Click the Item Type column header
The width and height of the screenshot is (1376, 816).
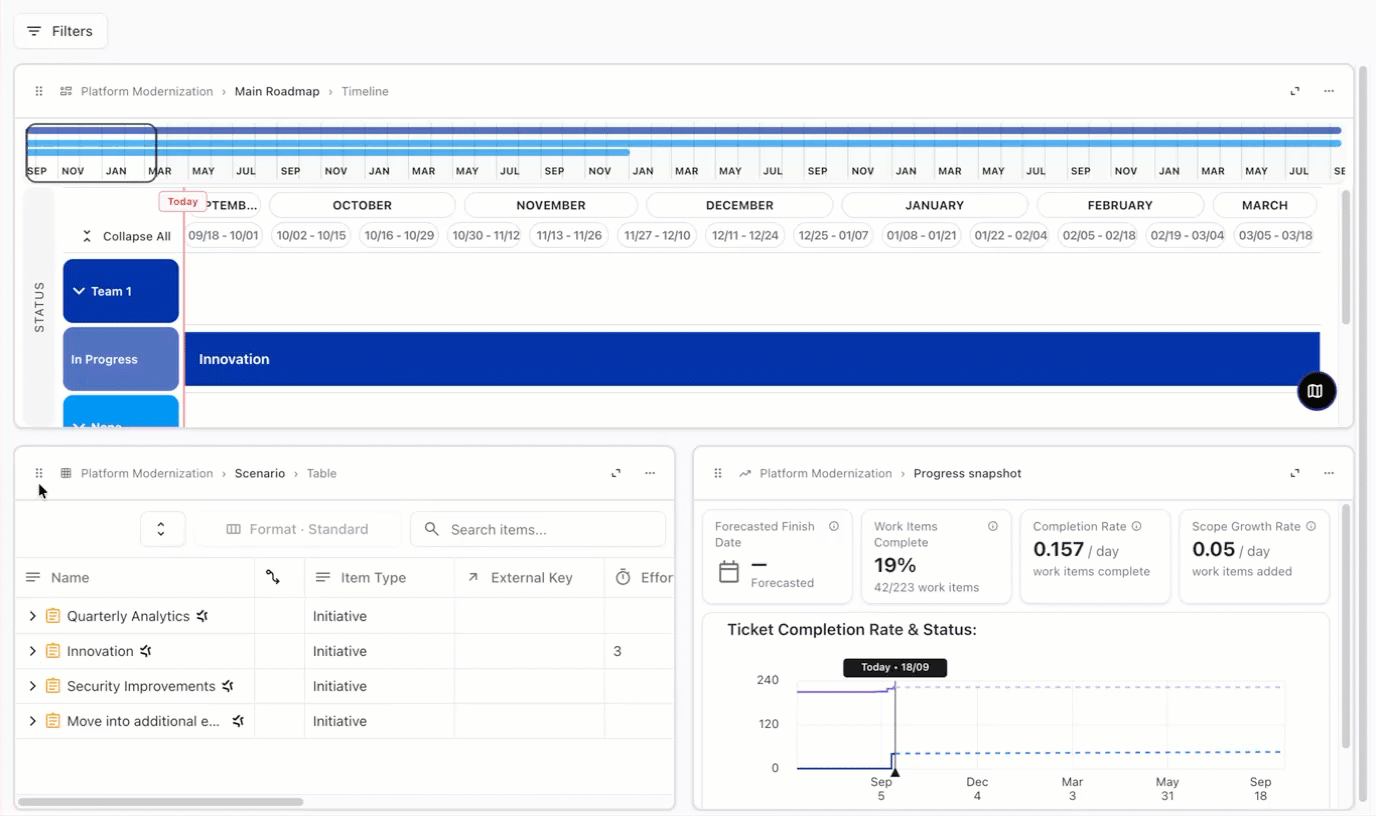coord(380,577)
